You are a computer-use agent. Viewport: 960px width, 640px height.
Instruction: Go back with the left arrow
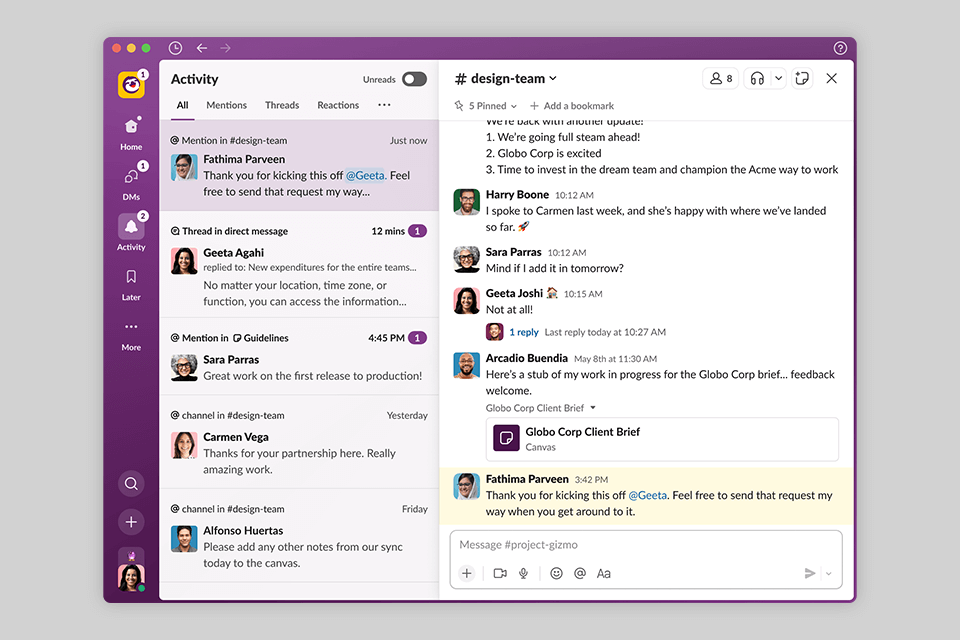coord(201,48)
